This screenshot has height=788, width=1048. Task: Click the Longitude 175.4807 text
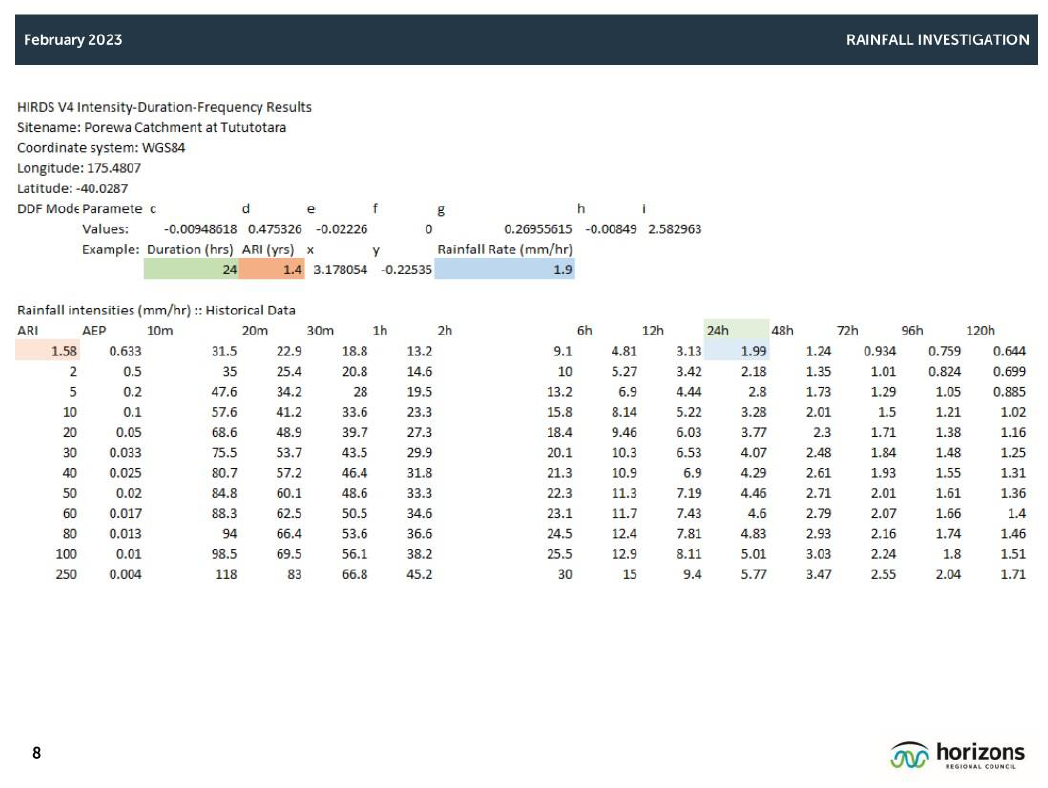coord(79,167)
